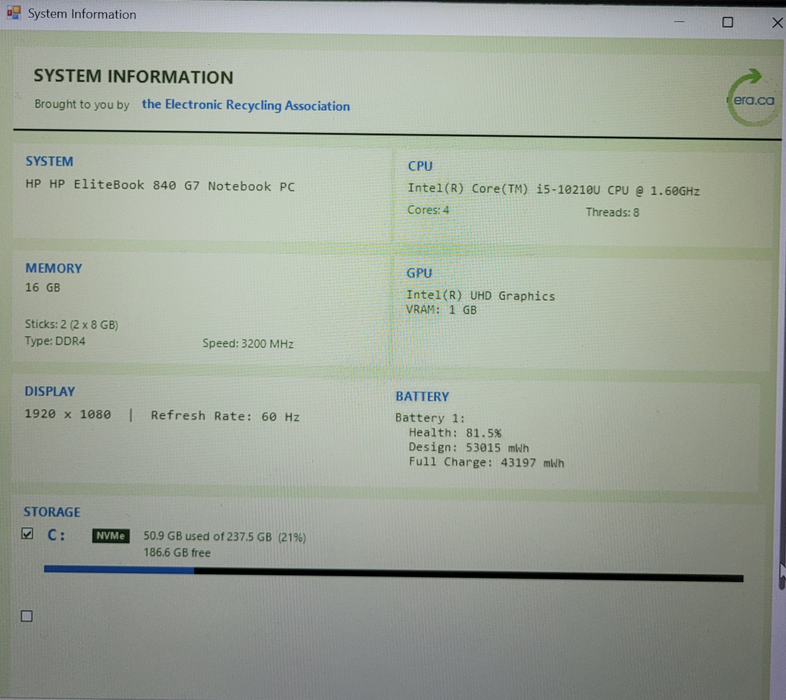
Task: Click 'Sticks: 2 (2 x 8 GB)' text
Action: point(72,324)
